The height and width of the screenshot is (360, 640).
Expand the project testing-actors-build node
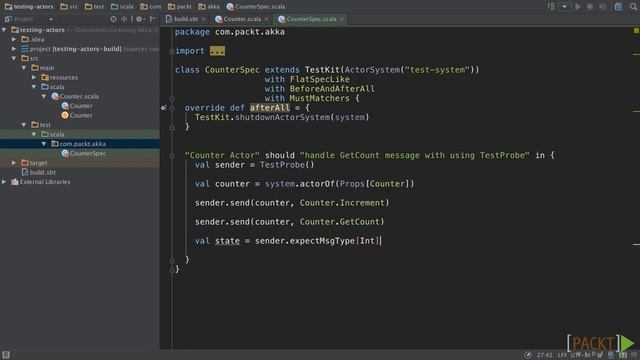click(14, 49)
